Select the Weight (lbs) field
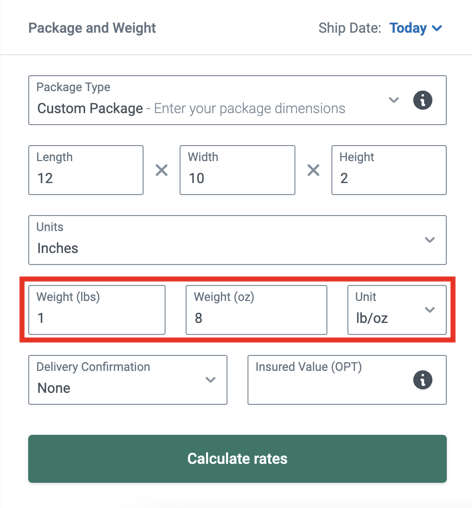Viewport: 472px width, 508px height. point(97,310)
